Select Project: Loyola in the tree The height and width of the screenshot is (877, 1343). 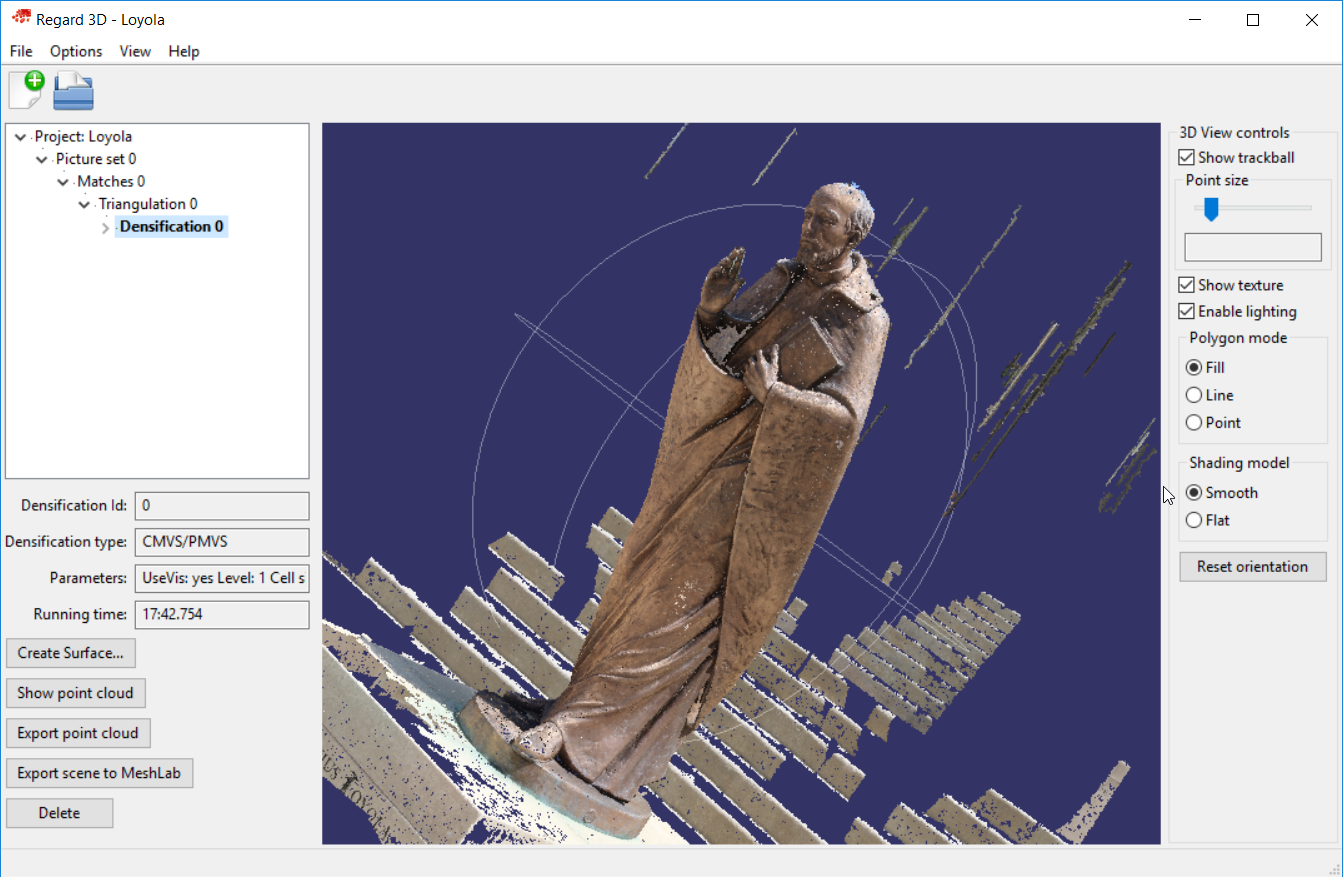83,137
